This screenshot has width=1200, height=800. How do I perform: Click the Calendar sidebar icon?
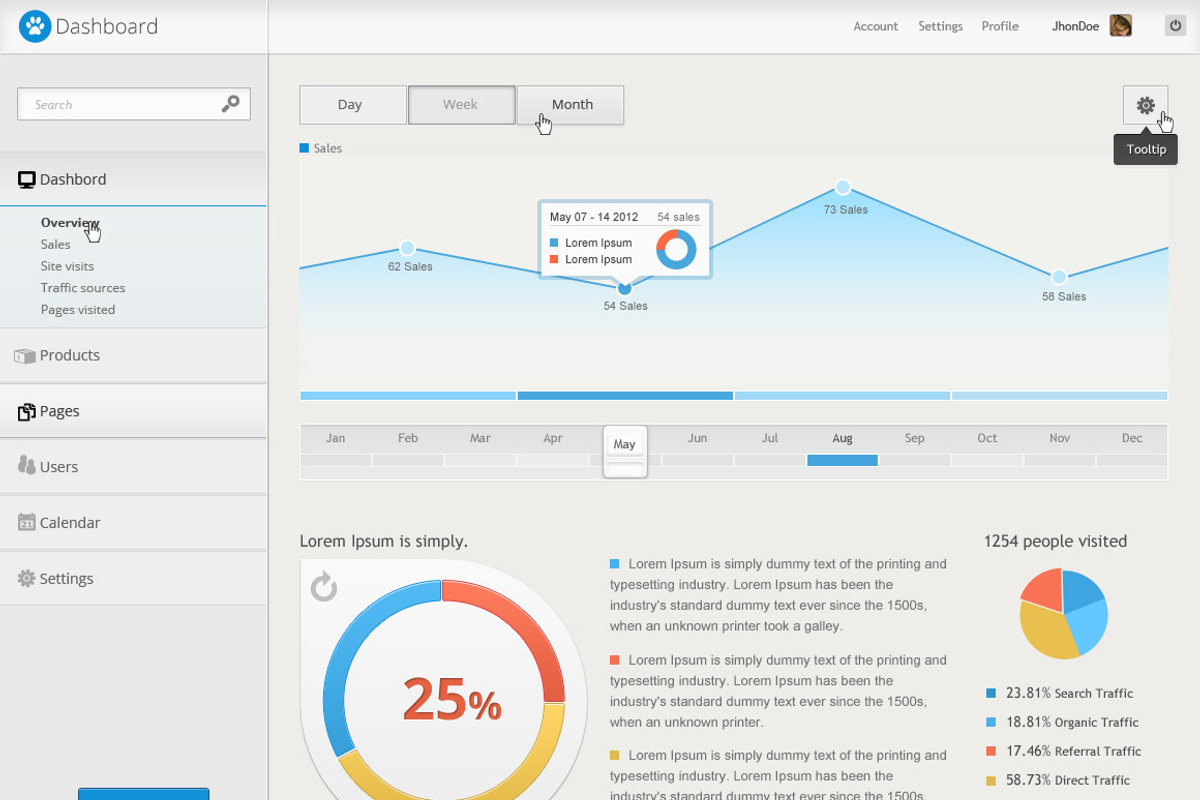(27, 522)
